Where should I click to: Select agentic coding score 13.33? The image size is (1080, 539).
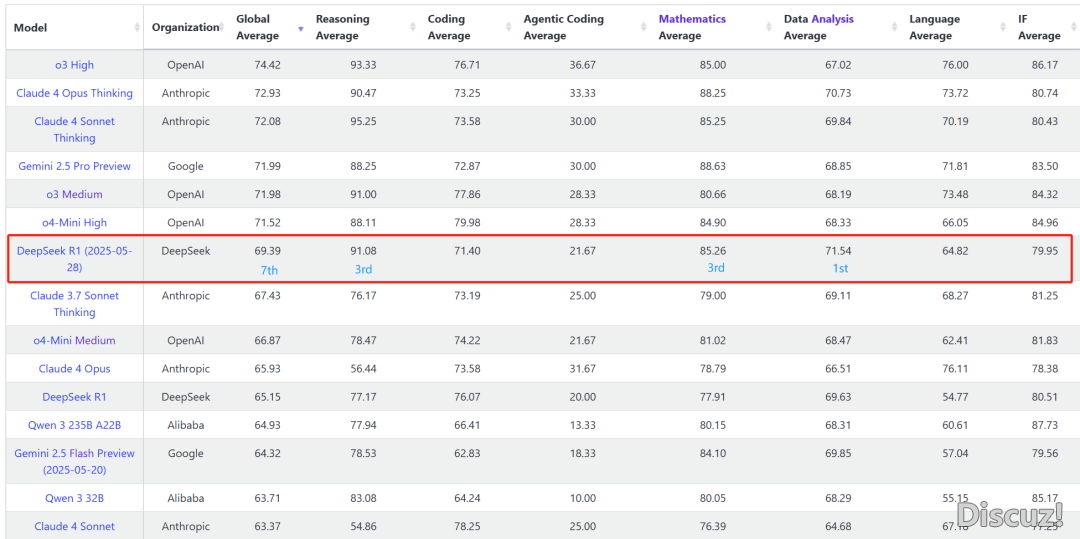[582, 425]
